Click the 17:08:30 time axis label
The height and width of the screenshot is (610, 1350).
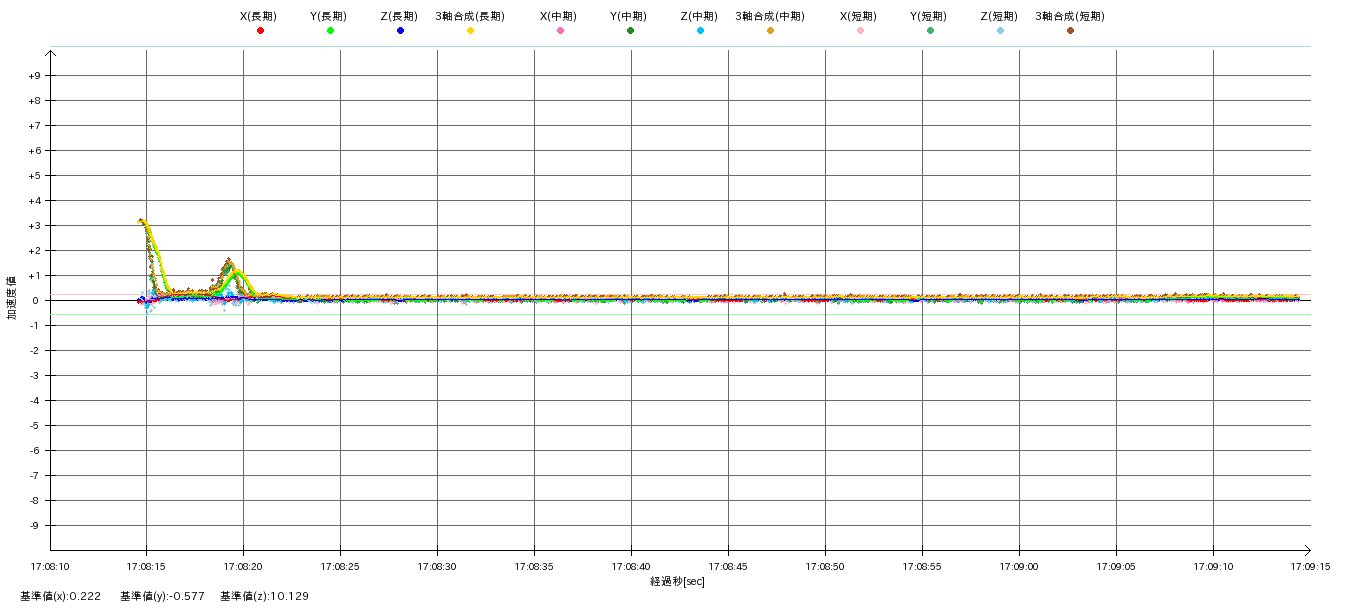pyautogui.click(x=437, y=566)
